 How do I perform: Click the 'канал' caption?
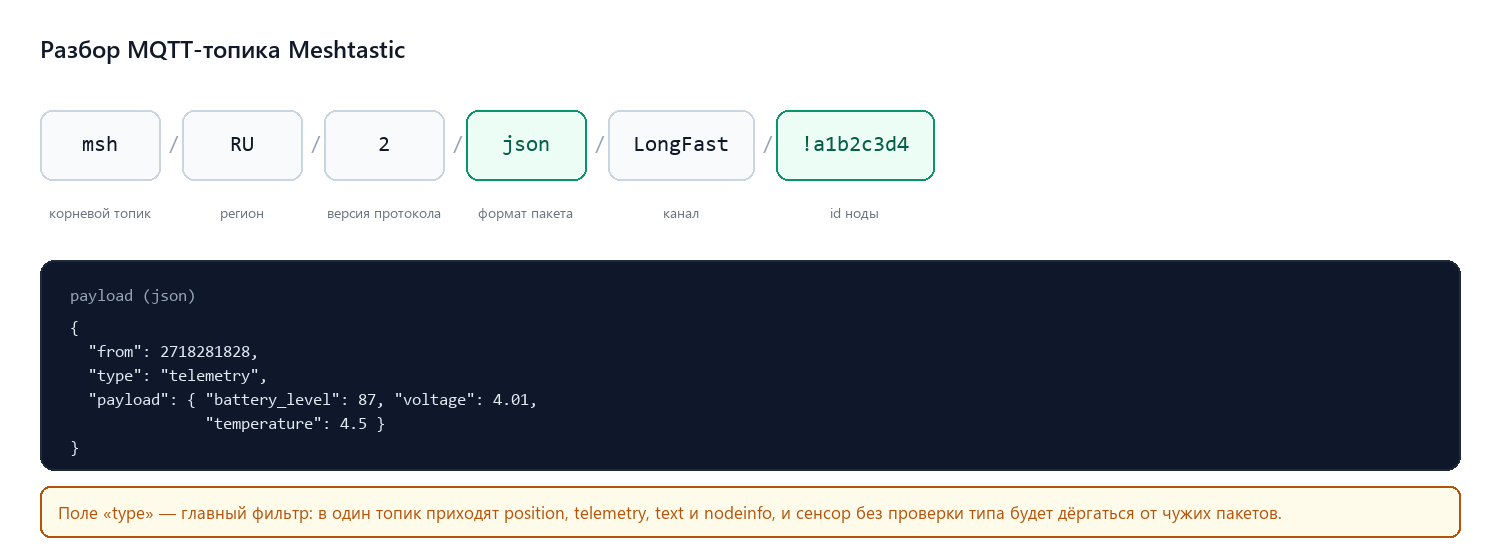pyautogui.click(x=681, y=214)
